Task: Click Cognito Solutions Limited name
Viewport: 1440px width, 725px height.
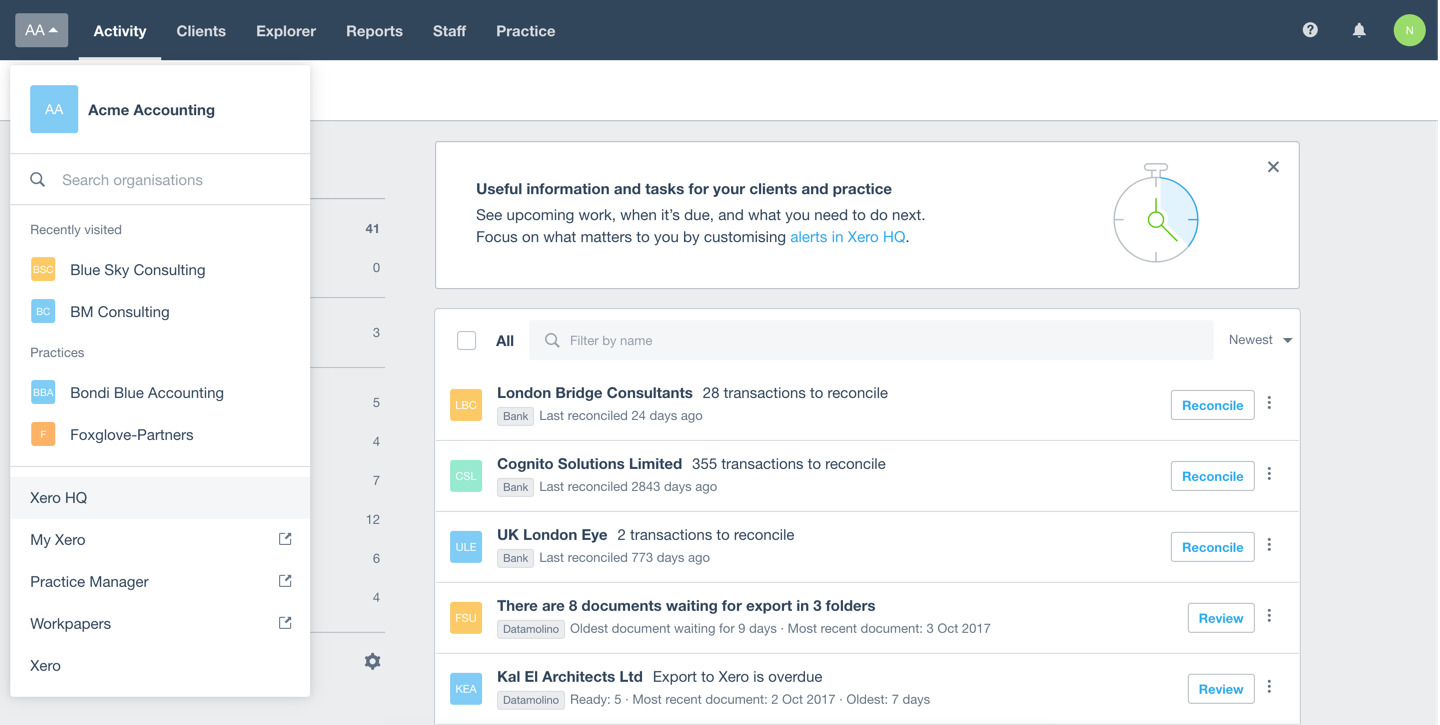Action: click(589, 464)
